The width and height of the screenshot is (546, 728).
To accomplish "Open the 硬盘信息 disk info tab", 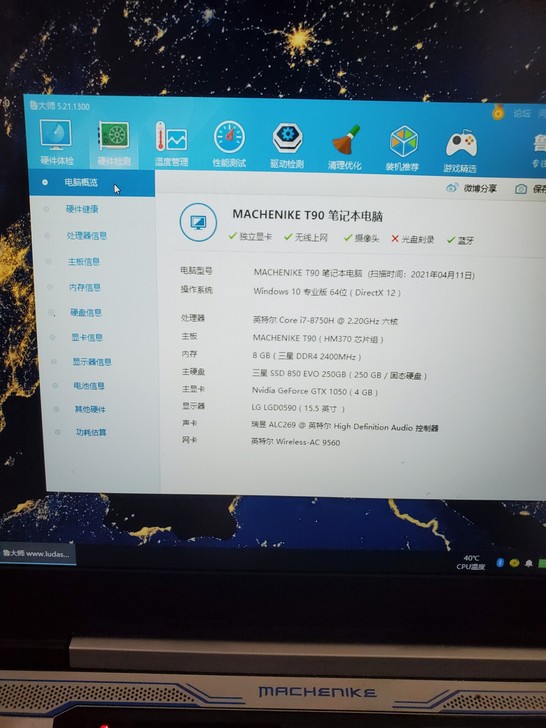I will (x=86, y=312).
